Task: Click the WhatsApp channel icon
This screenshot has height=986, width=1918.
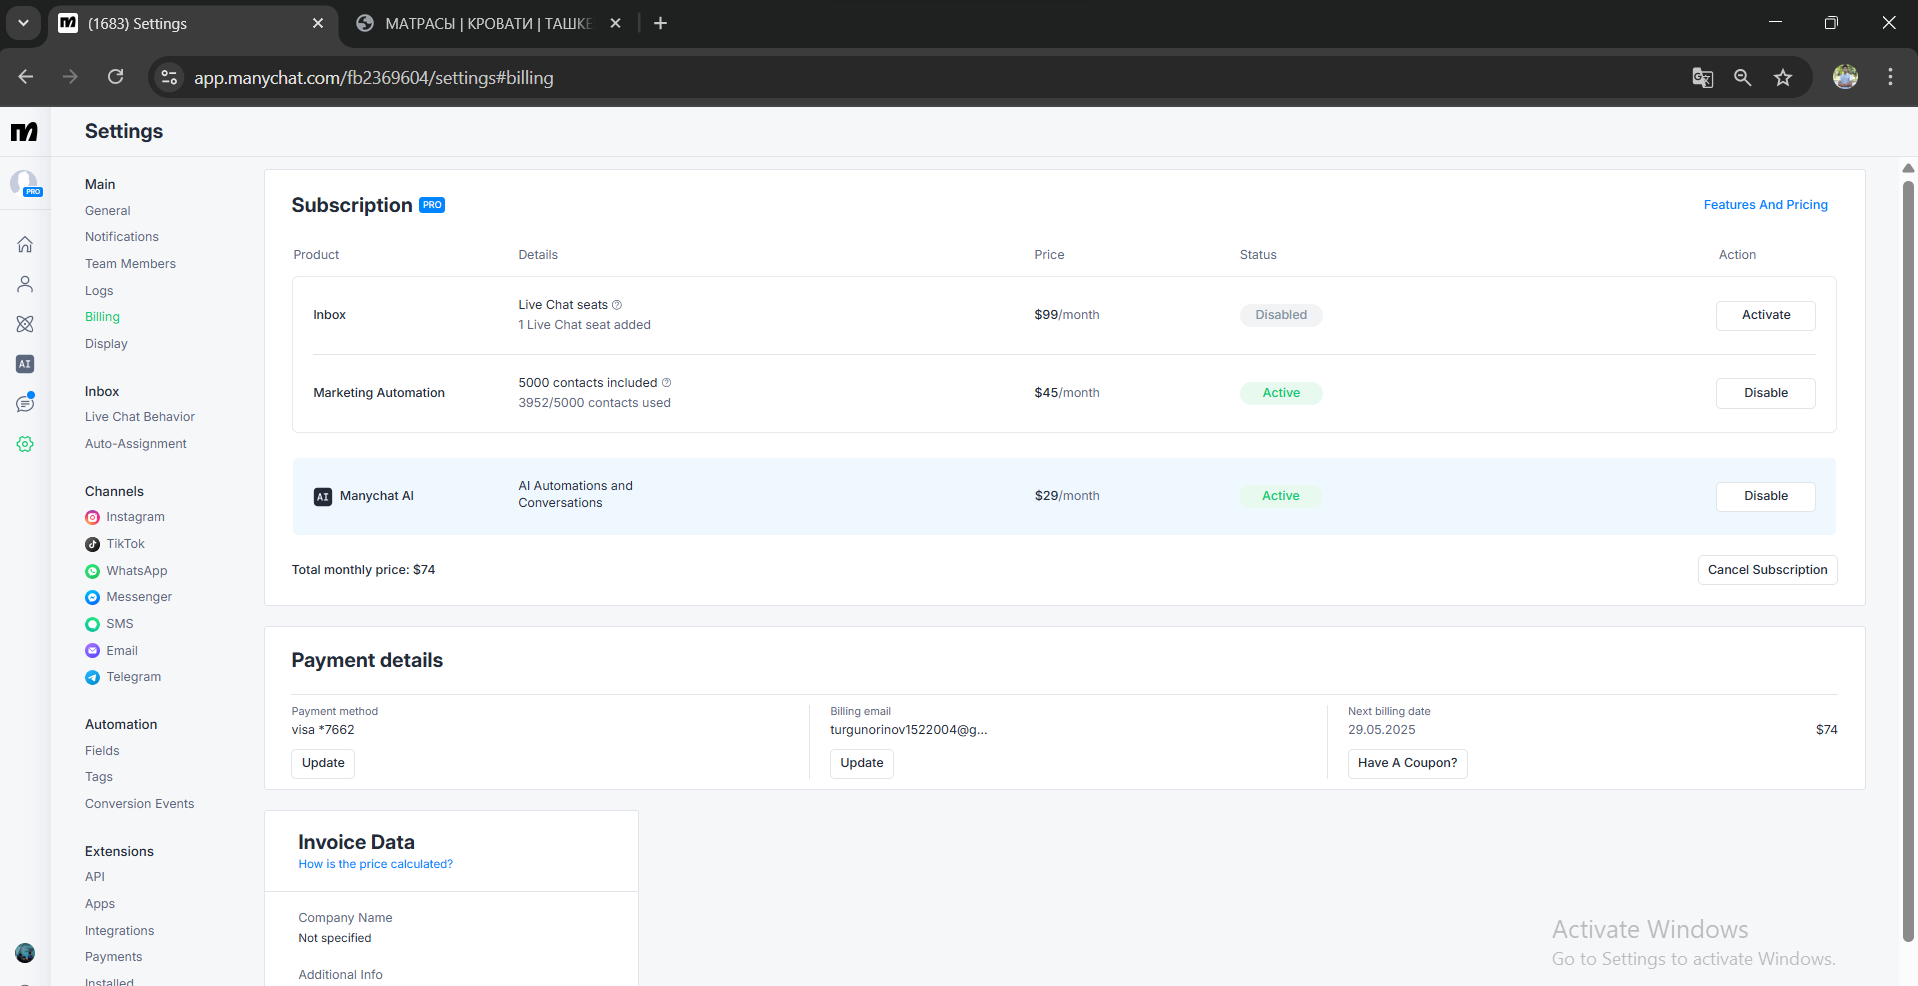Action: click(92, 571)
